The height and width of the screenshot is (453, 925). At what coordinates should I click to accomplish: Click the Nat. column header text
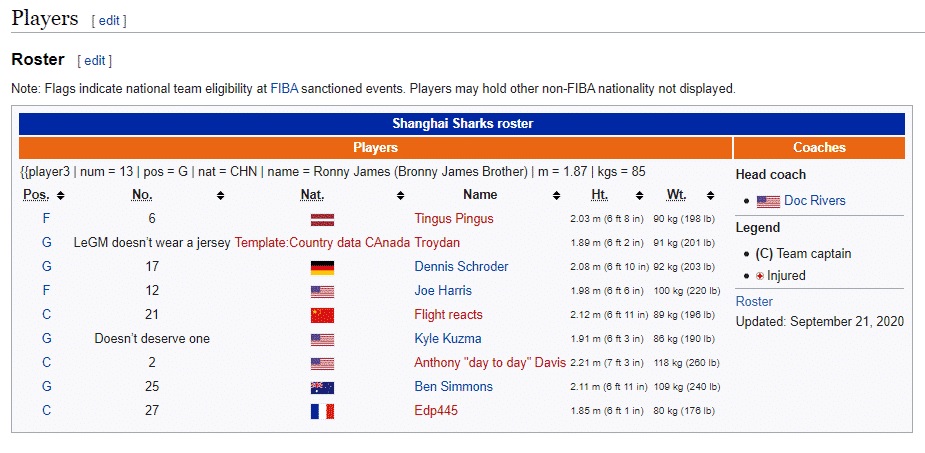pyautogui.click(x=312, y=195)
